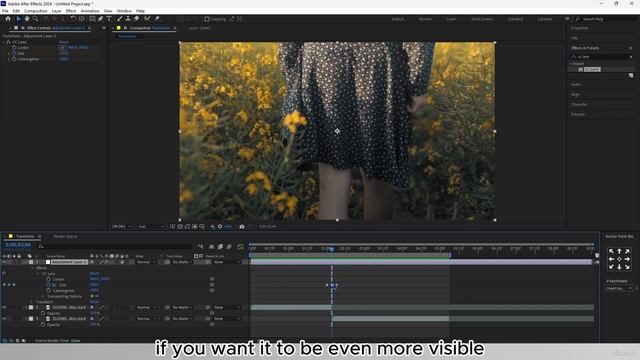The width and height of the screenshot is (640, 360).
Task: Open Adjustment Layer 1 Parent dropdown
Action: (227, 262)
